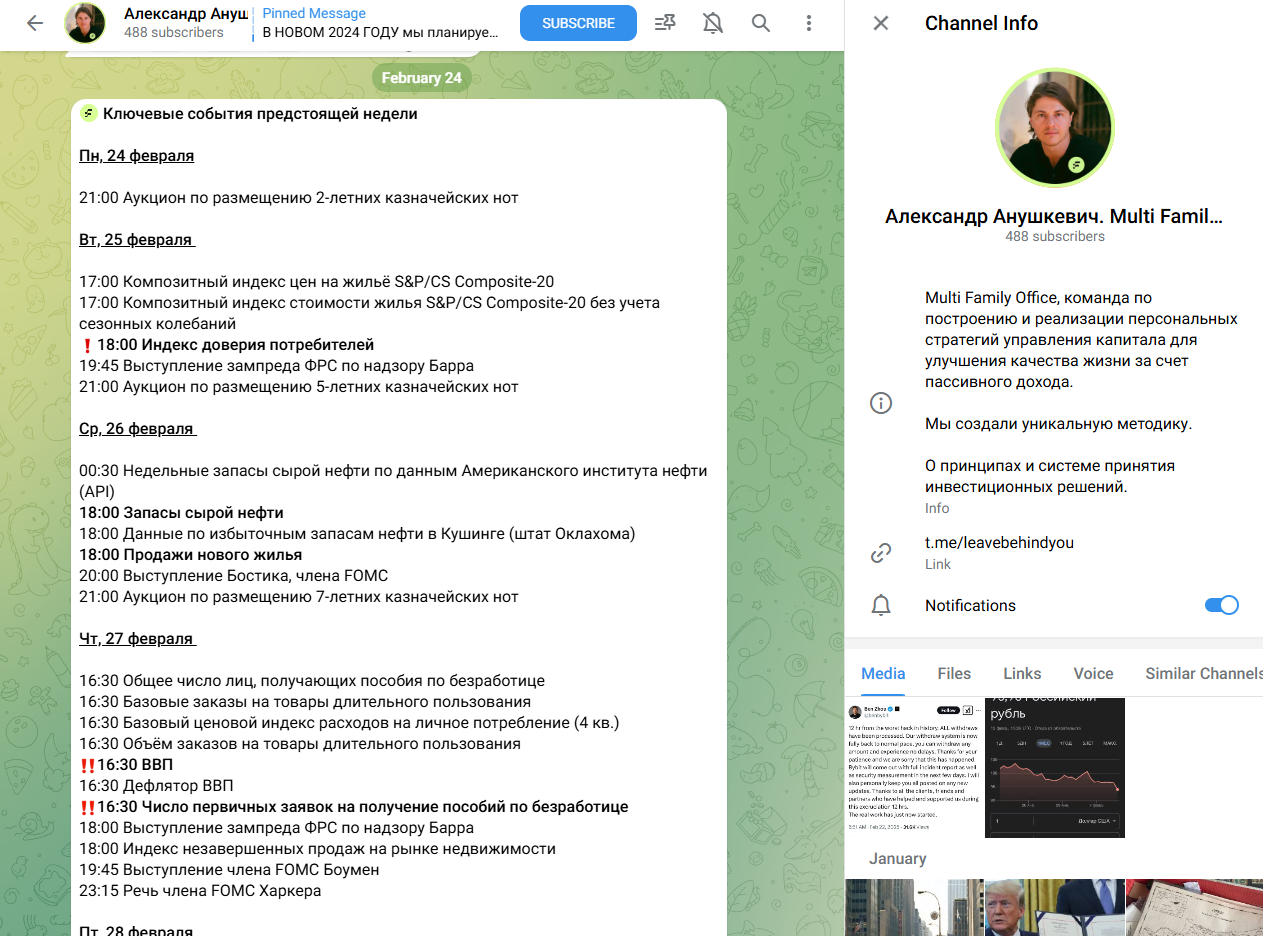Search in the channel using the magnifier
1263x936 pixels.
tap(761, 23)
